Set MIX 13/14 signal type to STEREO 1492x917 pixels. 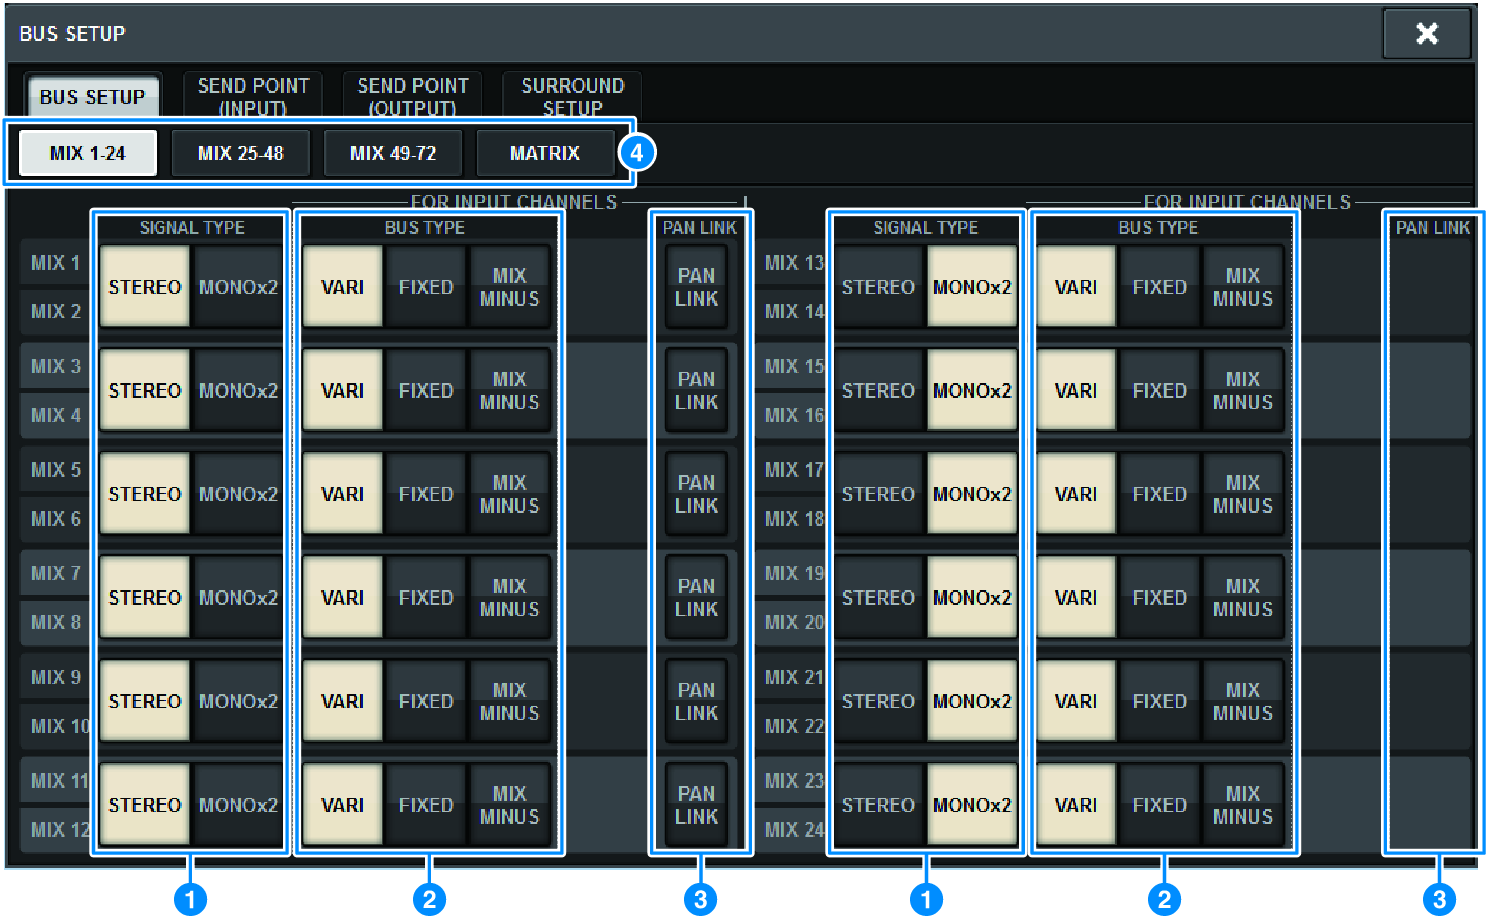point(878,286)
